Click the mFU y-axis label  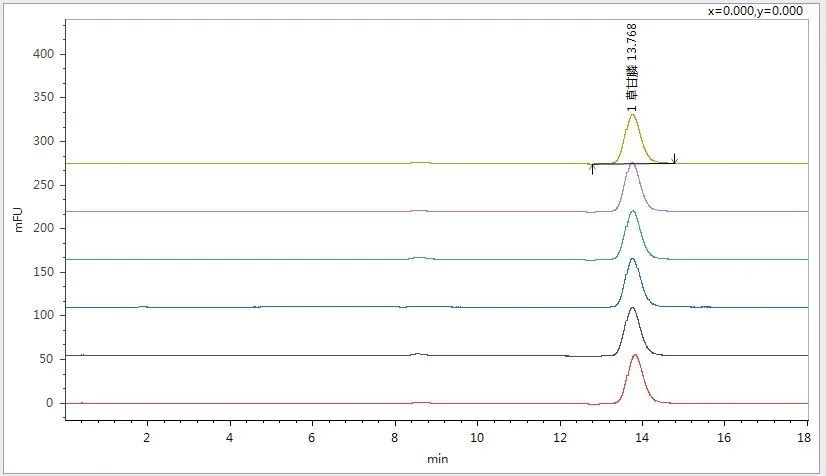tap(18, 219)
